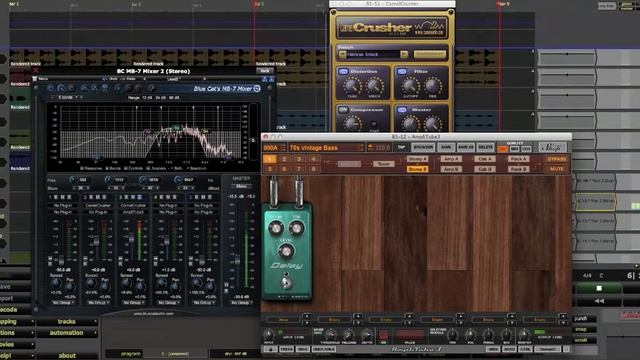
Task: Toggle CamelCrusher Master section on
Action: 402,110
